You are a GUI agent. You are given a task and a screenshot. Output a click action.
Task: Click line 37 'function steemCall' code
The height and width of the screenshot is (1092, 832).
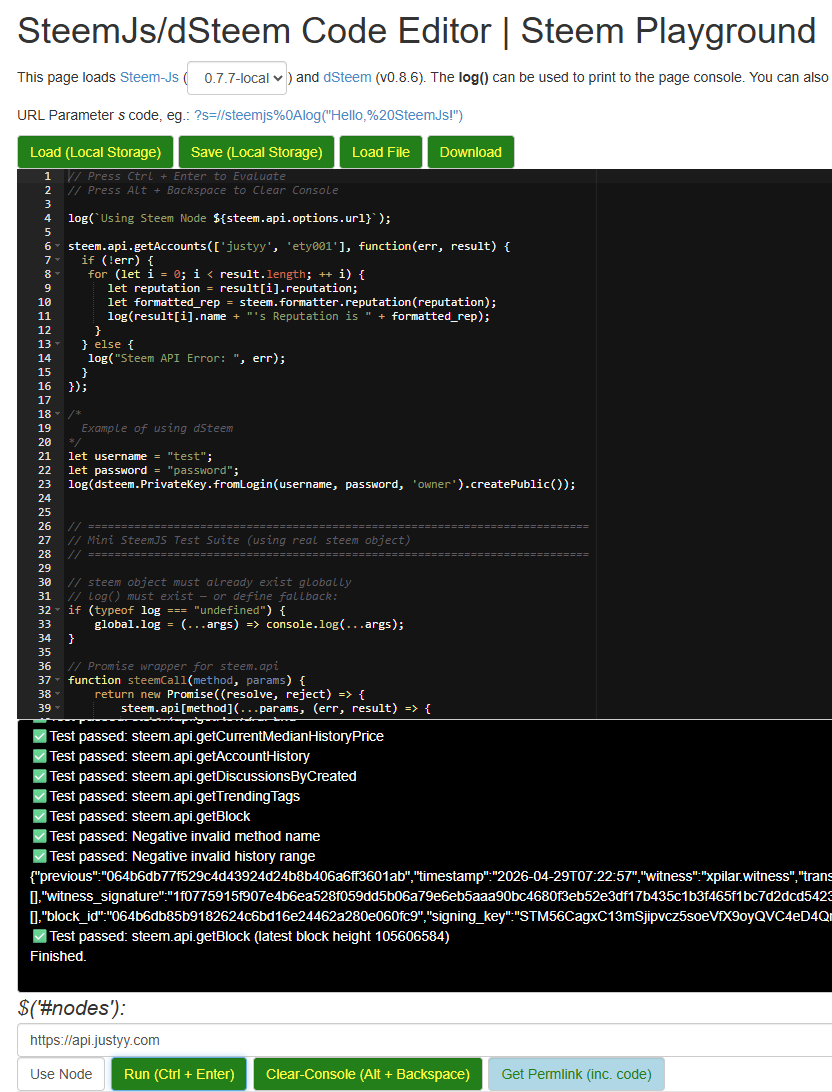[x=187, y=680]
